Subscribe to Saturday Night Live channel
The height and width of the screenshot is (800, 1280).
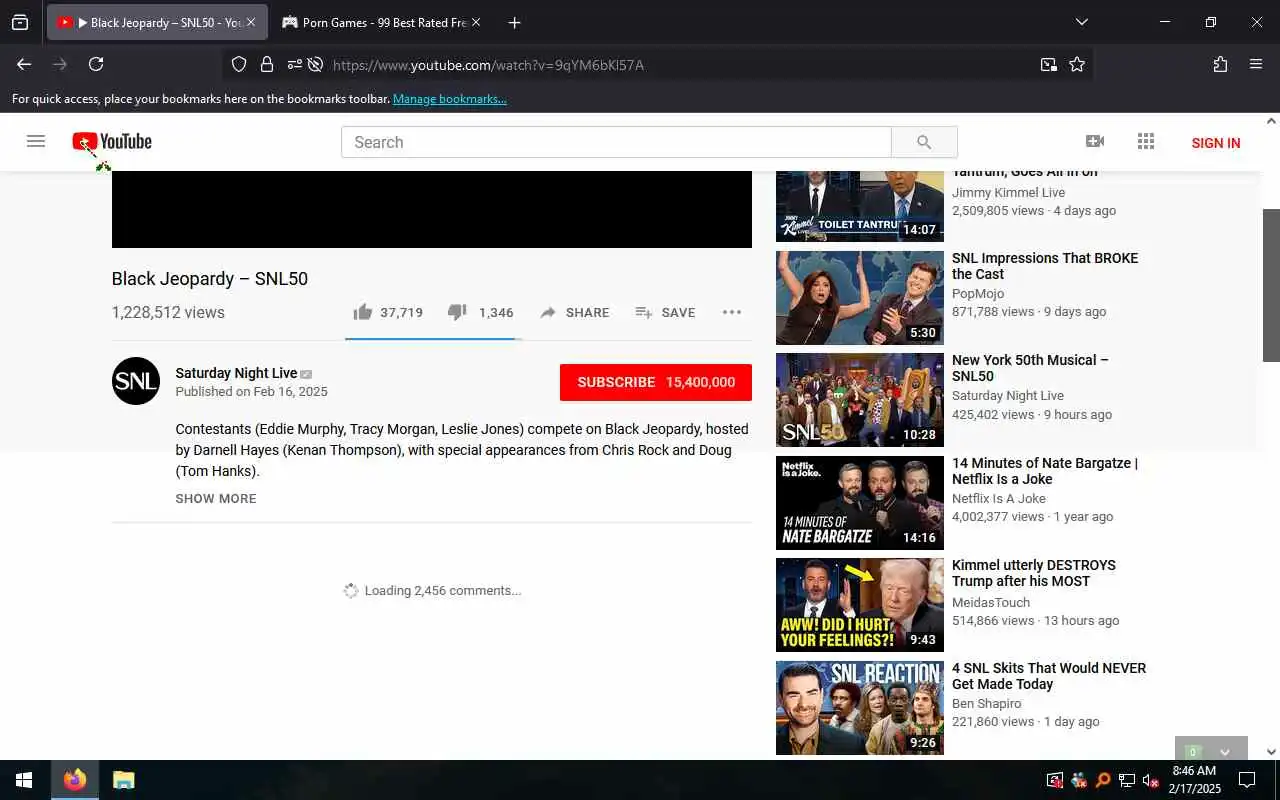pos(656,382)
